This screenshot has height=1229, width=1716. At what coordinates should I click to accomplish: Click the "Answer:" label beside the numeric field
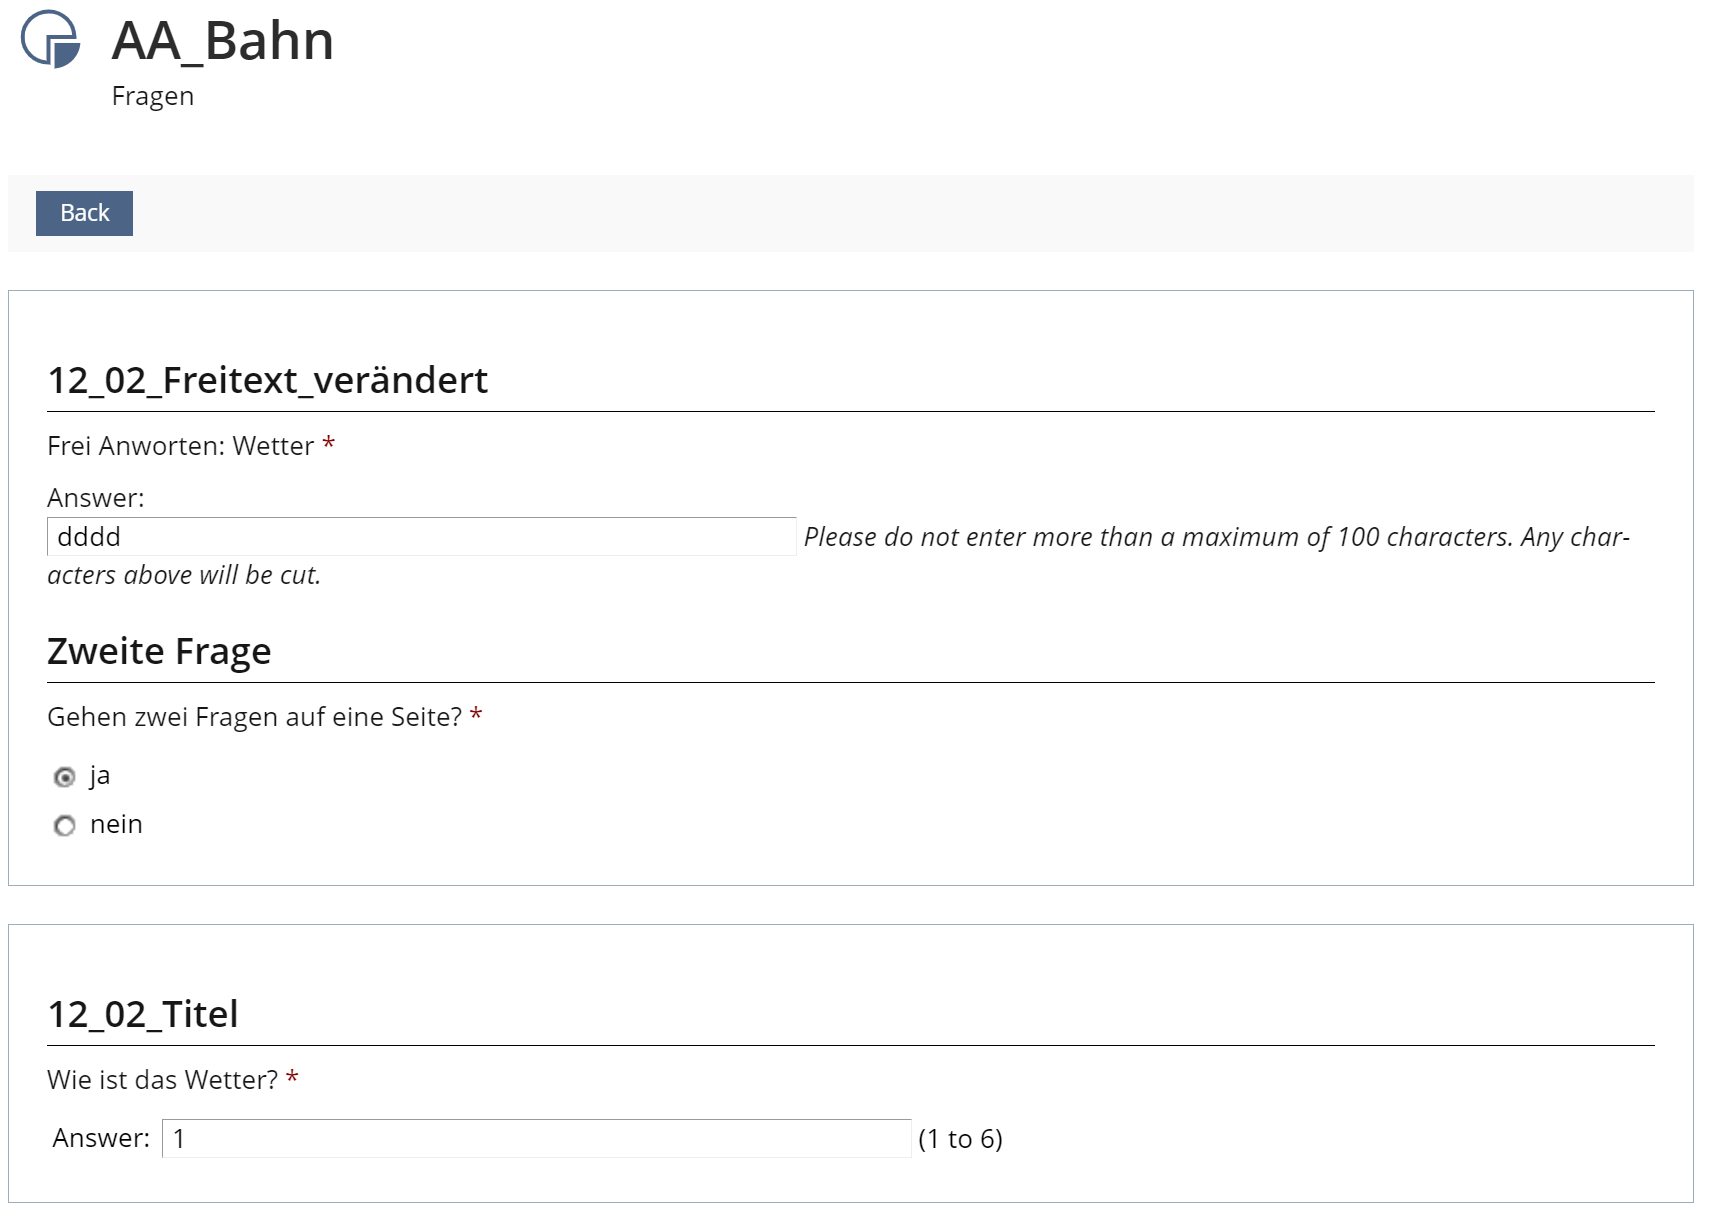[x=101, y=1138]
